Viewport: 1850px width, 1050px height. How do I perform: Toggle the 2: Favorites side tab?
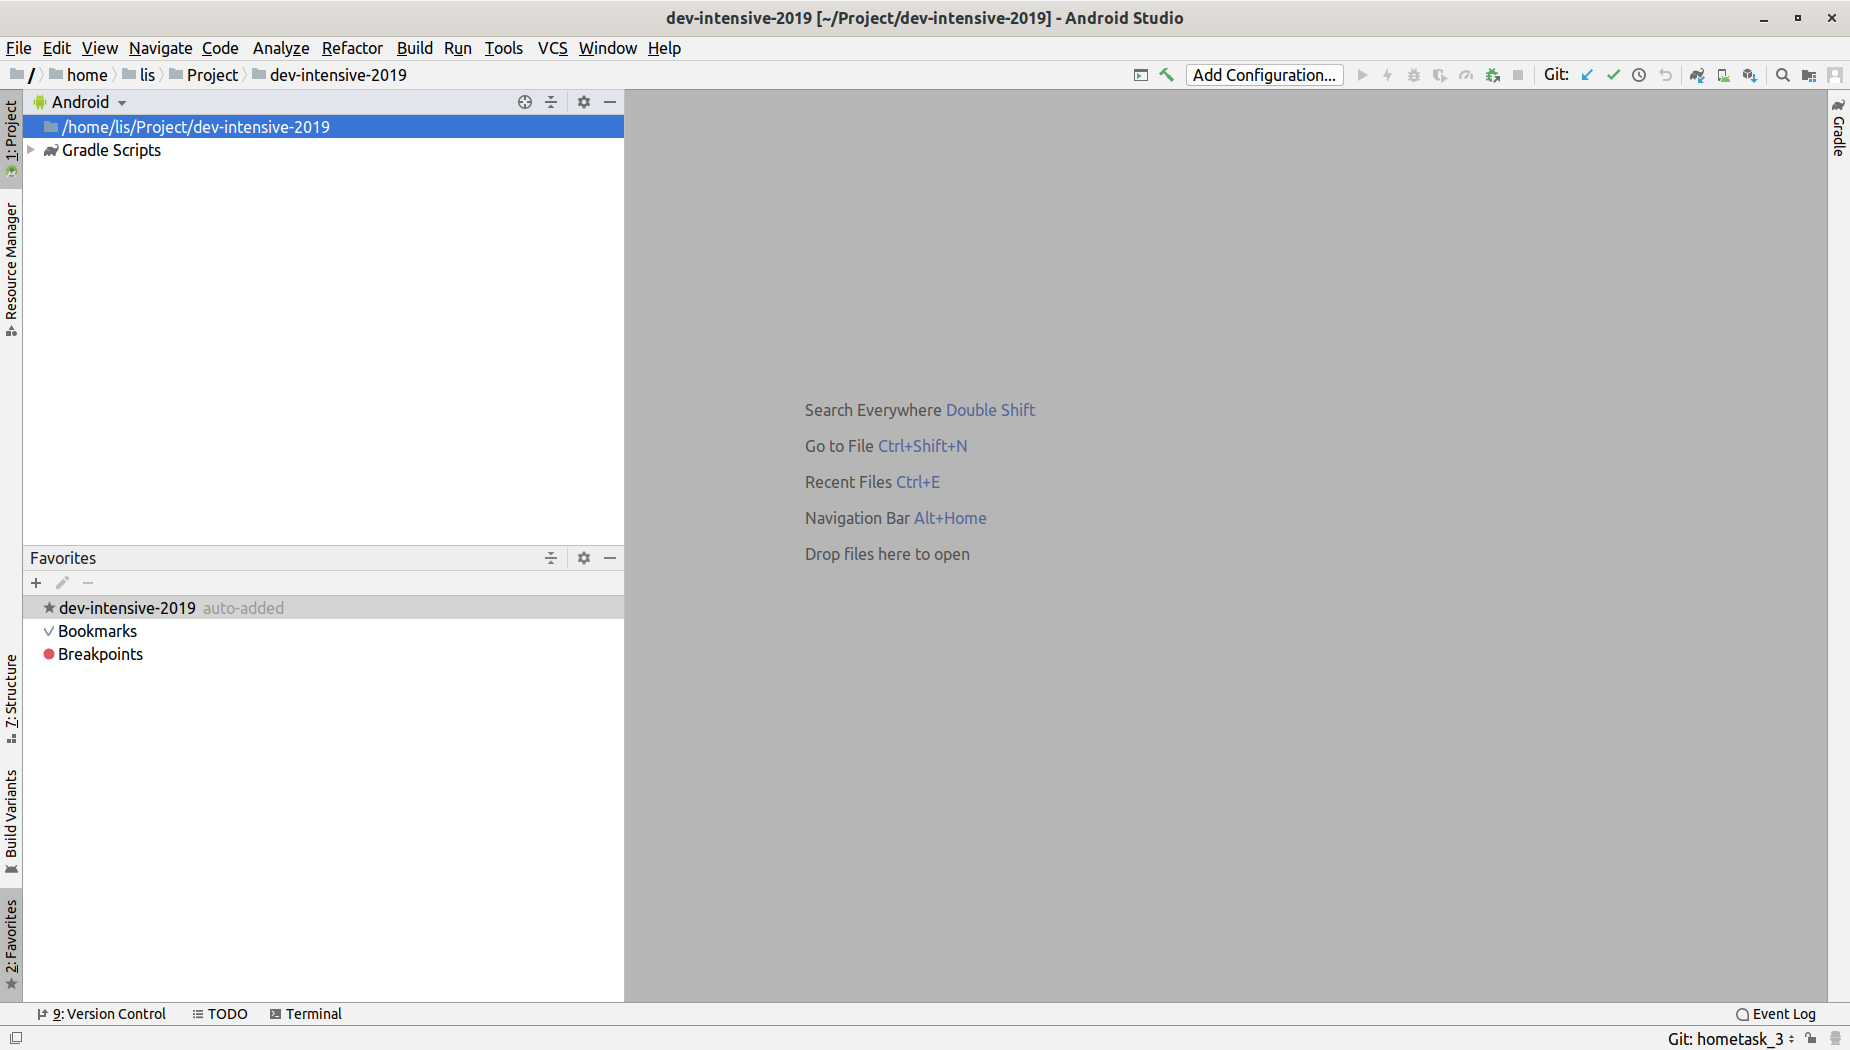(11, 943)
